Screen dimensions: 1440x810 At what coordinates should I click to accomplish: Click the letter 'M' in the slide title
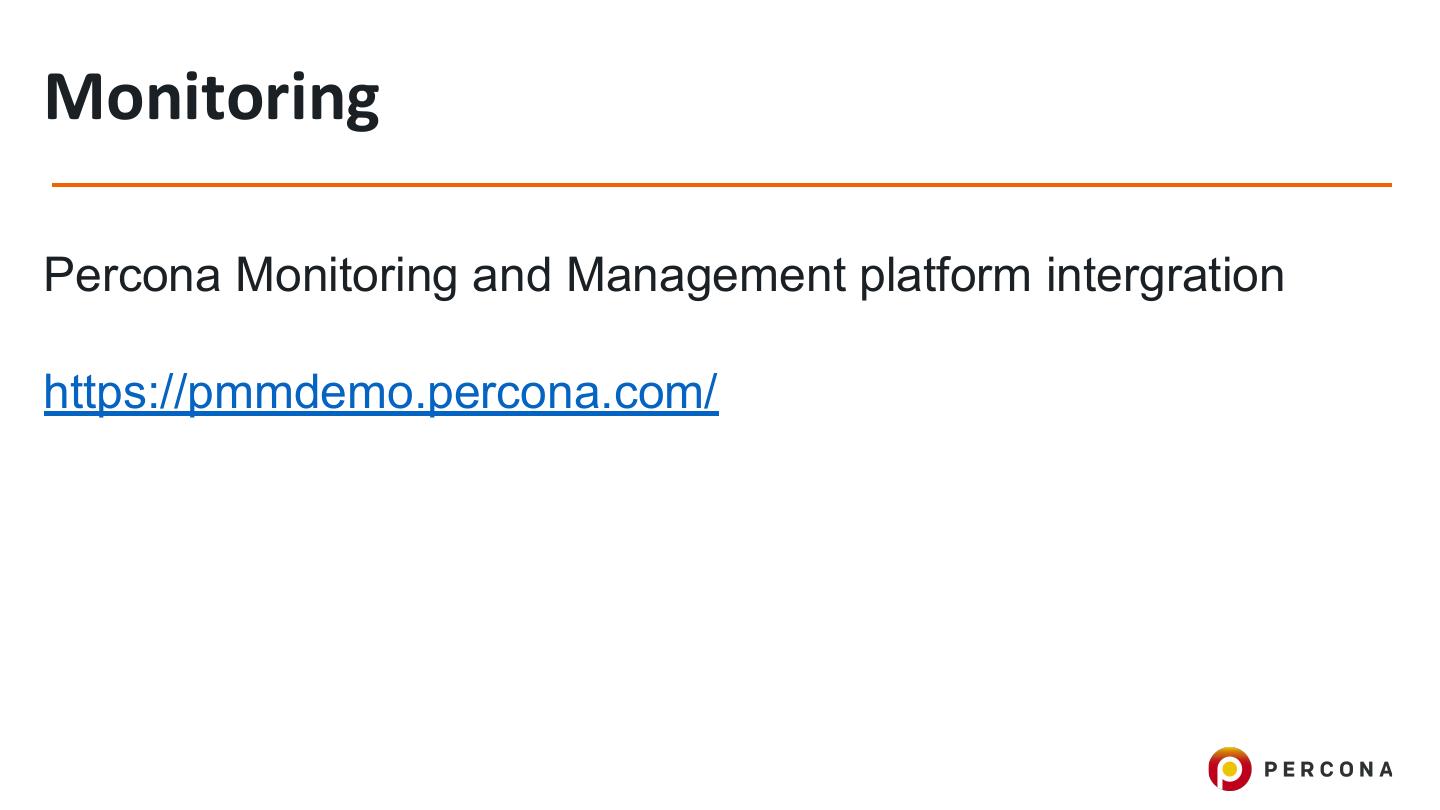tap(70, 97)
